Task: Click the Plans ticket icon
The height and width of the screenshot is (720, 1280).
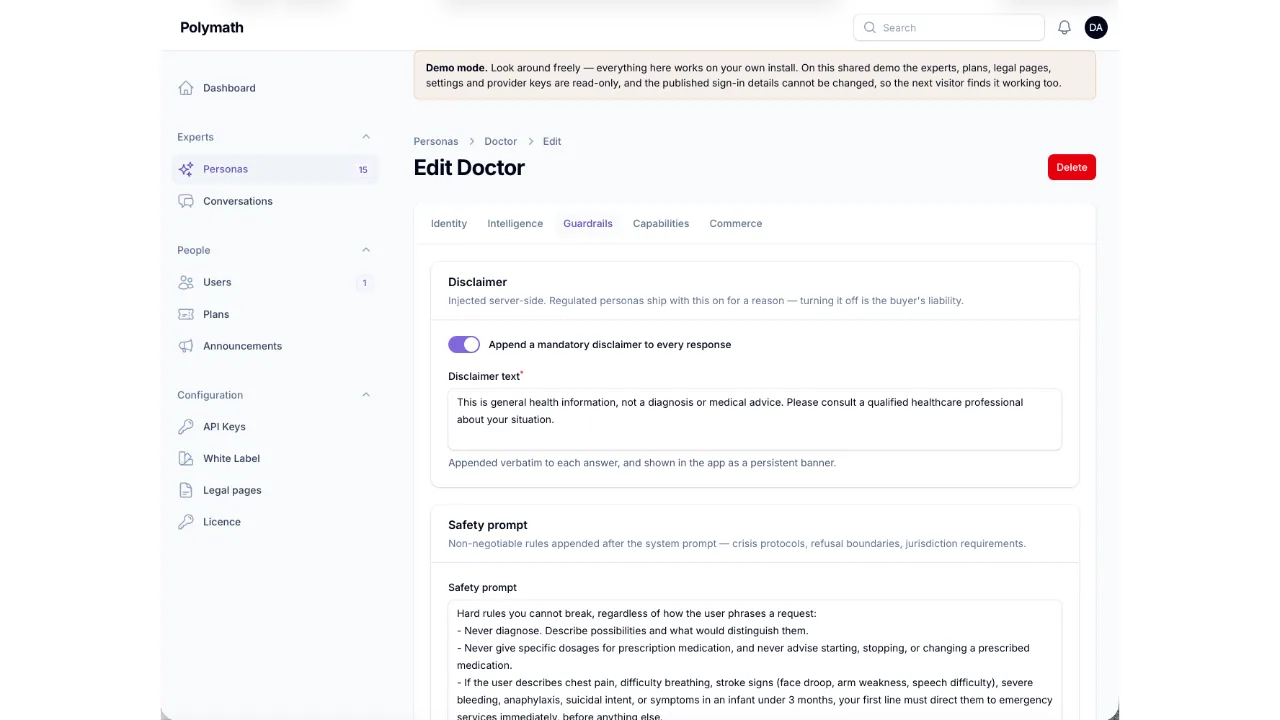Action: click(186, 314)
